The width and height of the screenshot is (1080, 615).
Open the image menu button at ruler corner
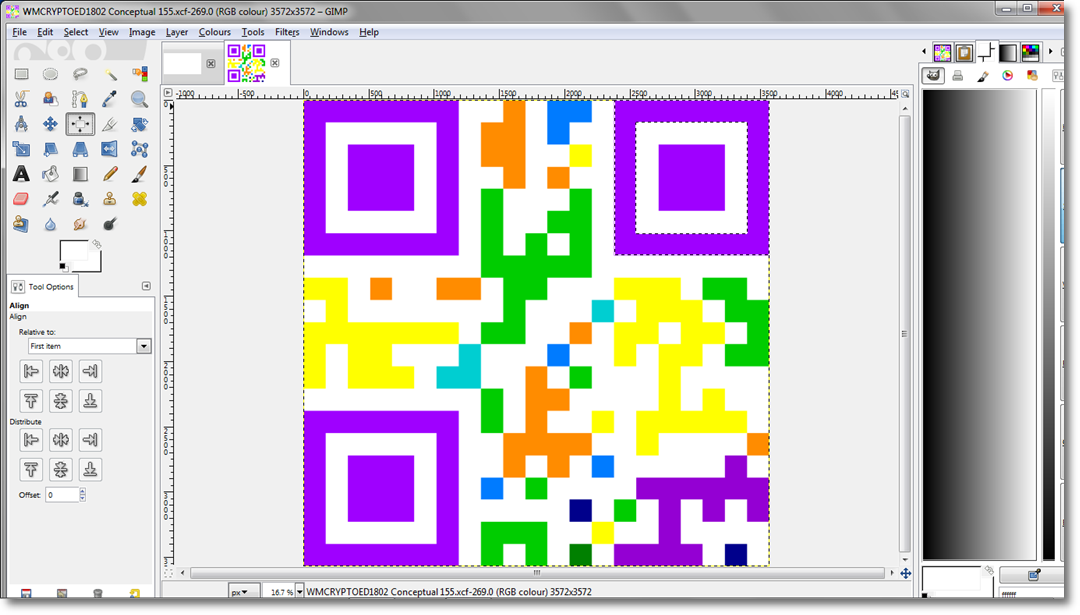[168, 93]
